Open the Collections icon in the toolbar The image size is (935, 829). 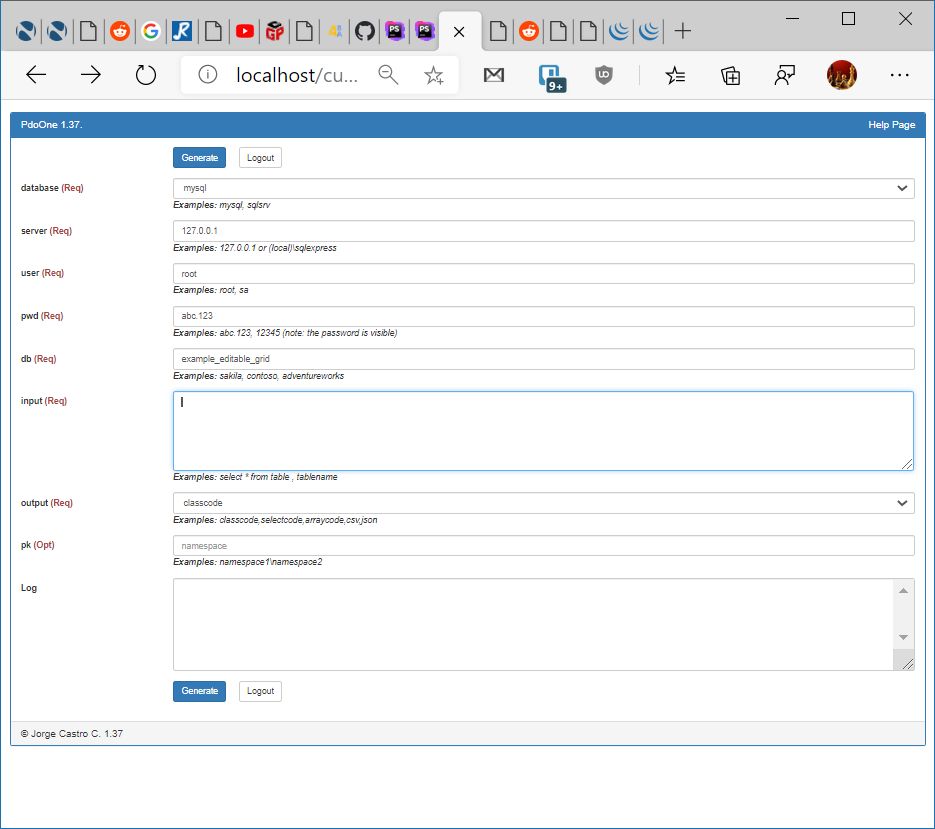731,75
